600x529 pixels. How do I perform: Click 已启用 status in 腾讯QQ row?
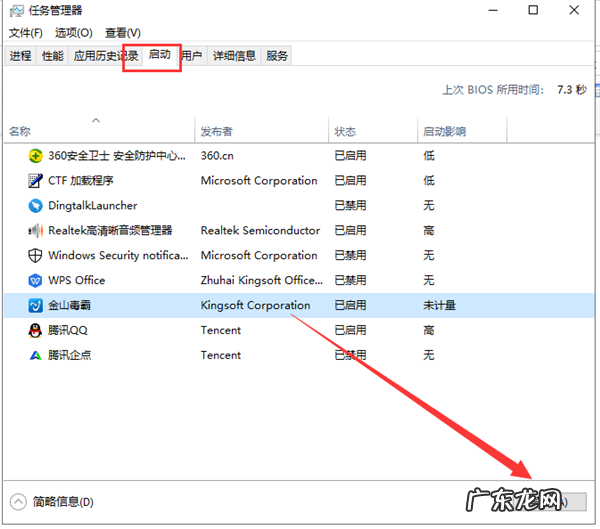(x=350, y=330)
